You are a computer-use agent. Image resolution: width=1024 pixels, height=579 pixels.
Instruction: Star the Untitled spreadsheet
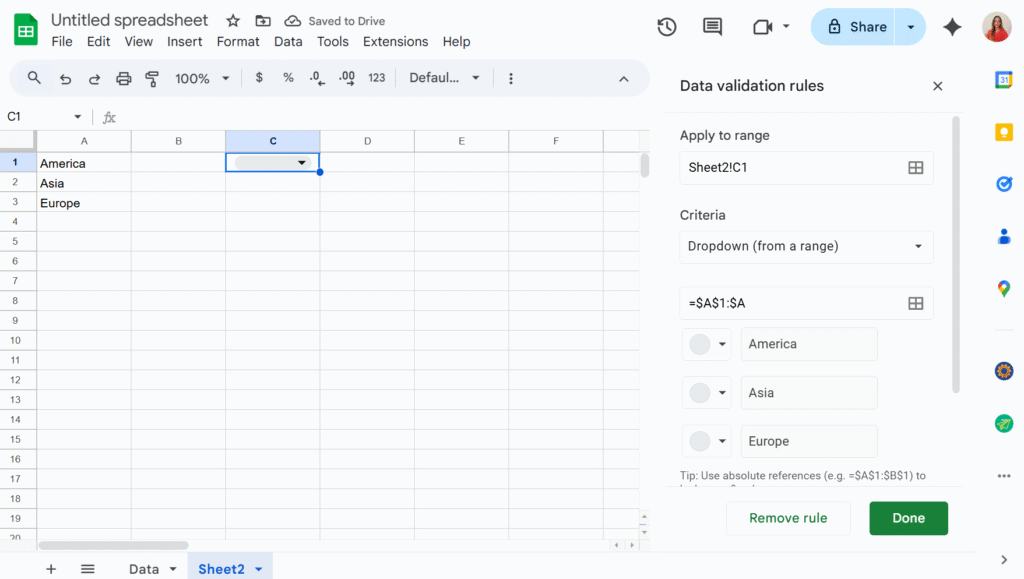233,21
